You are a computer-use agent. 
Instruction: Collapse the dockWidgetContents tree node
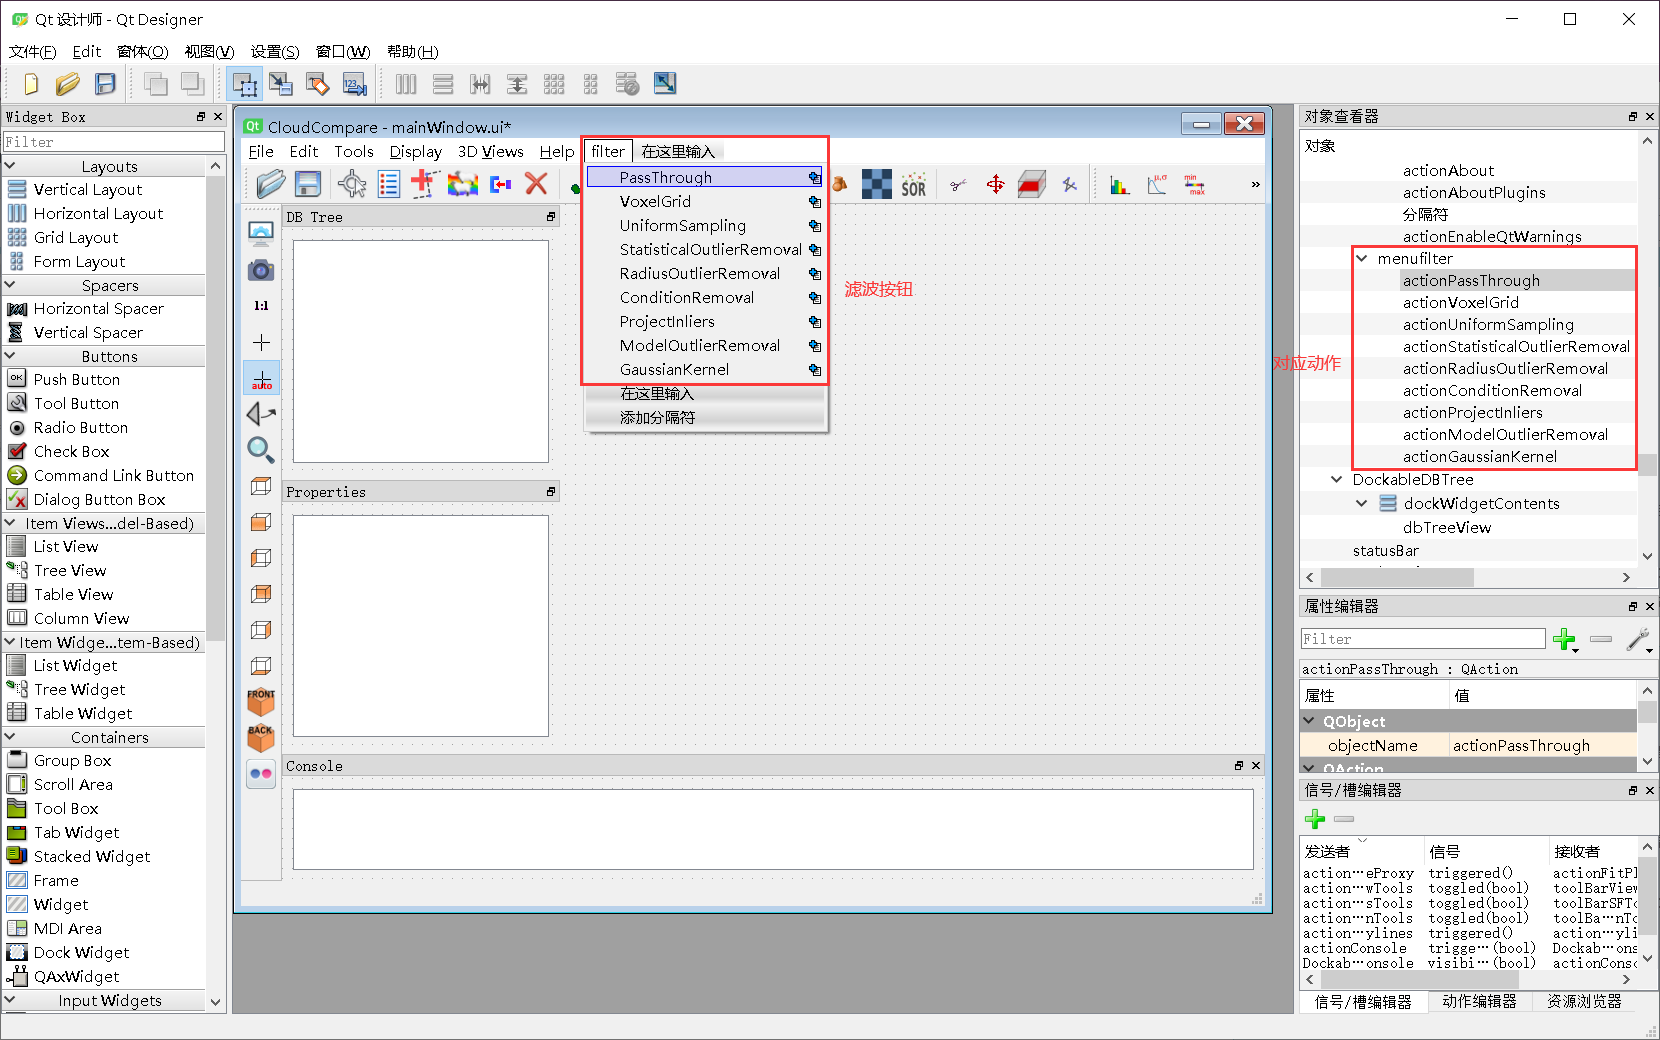[1361, 503]
